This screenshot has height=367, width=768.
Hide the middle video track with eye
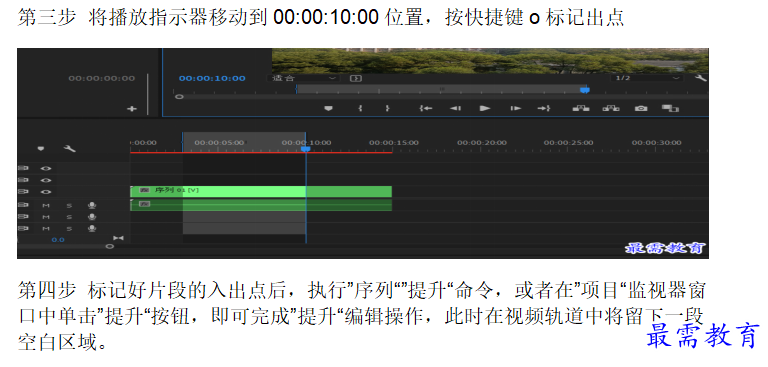tap(46, 180)
